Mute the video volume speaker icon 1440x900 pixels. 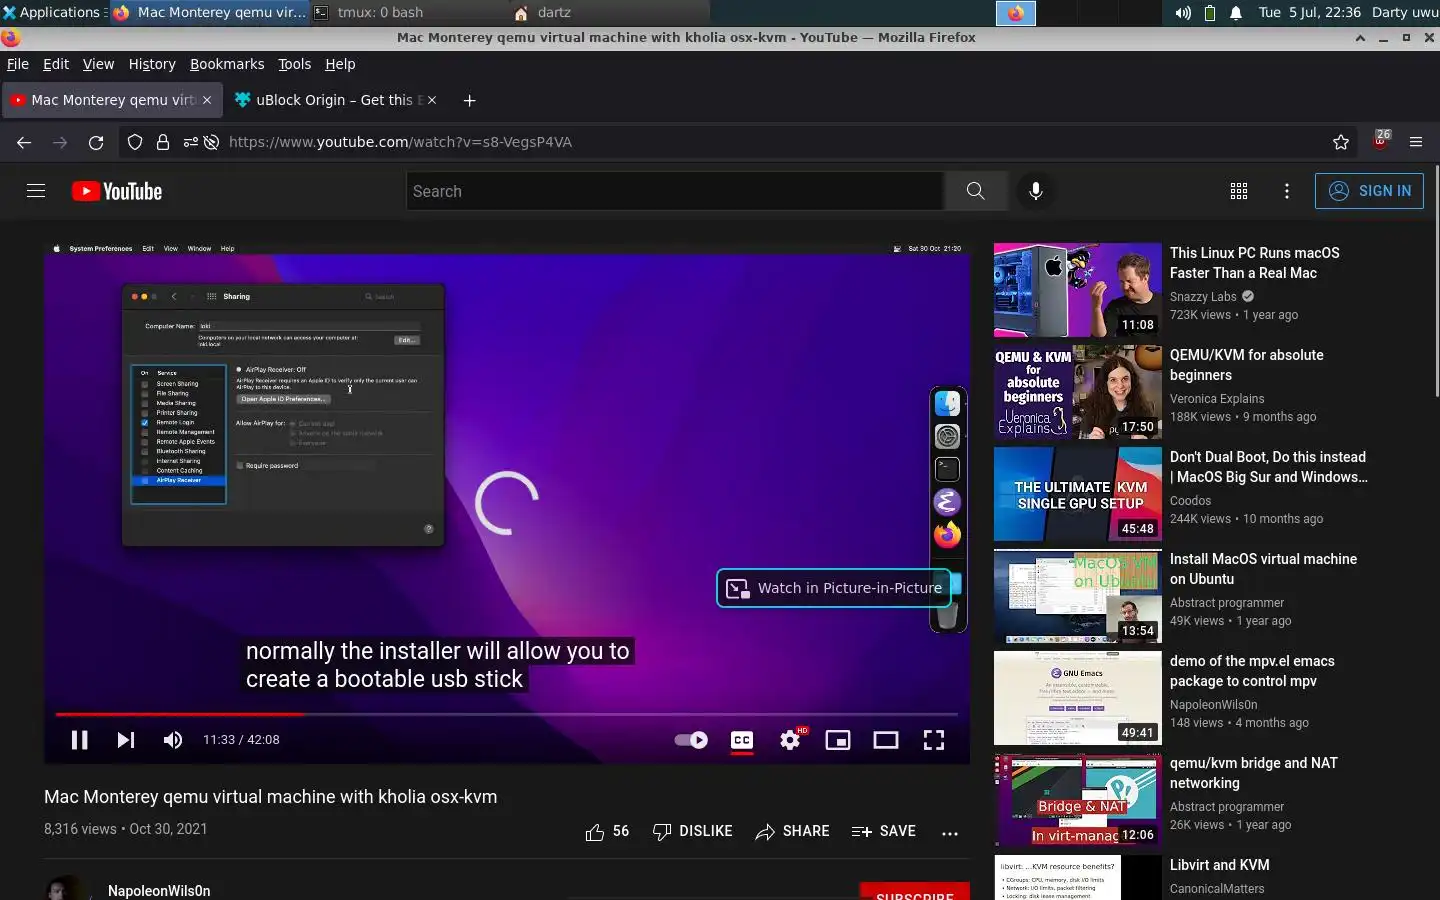pyautogui.click(x=173, y=740)
